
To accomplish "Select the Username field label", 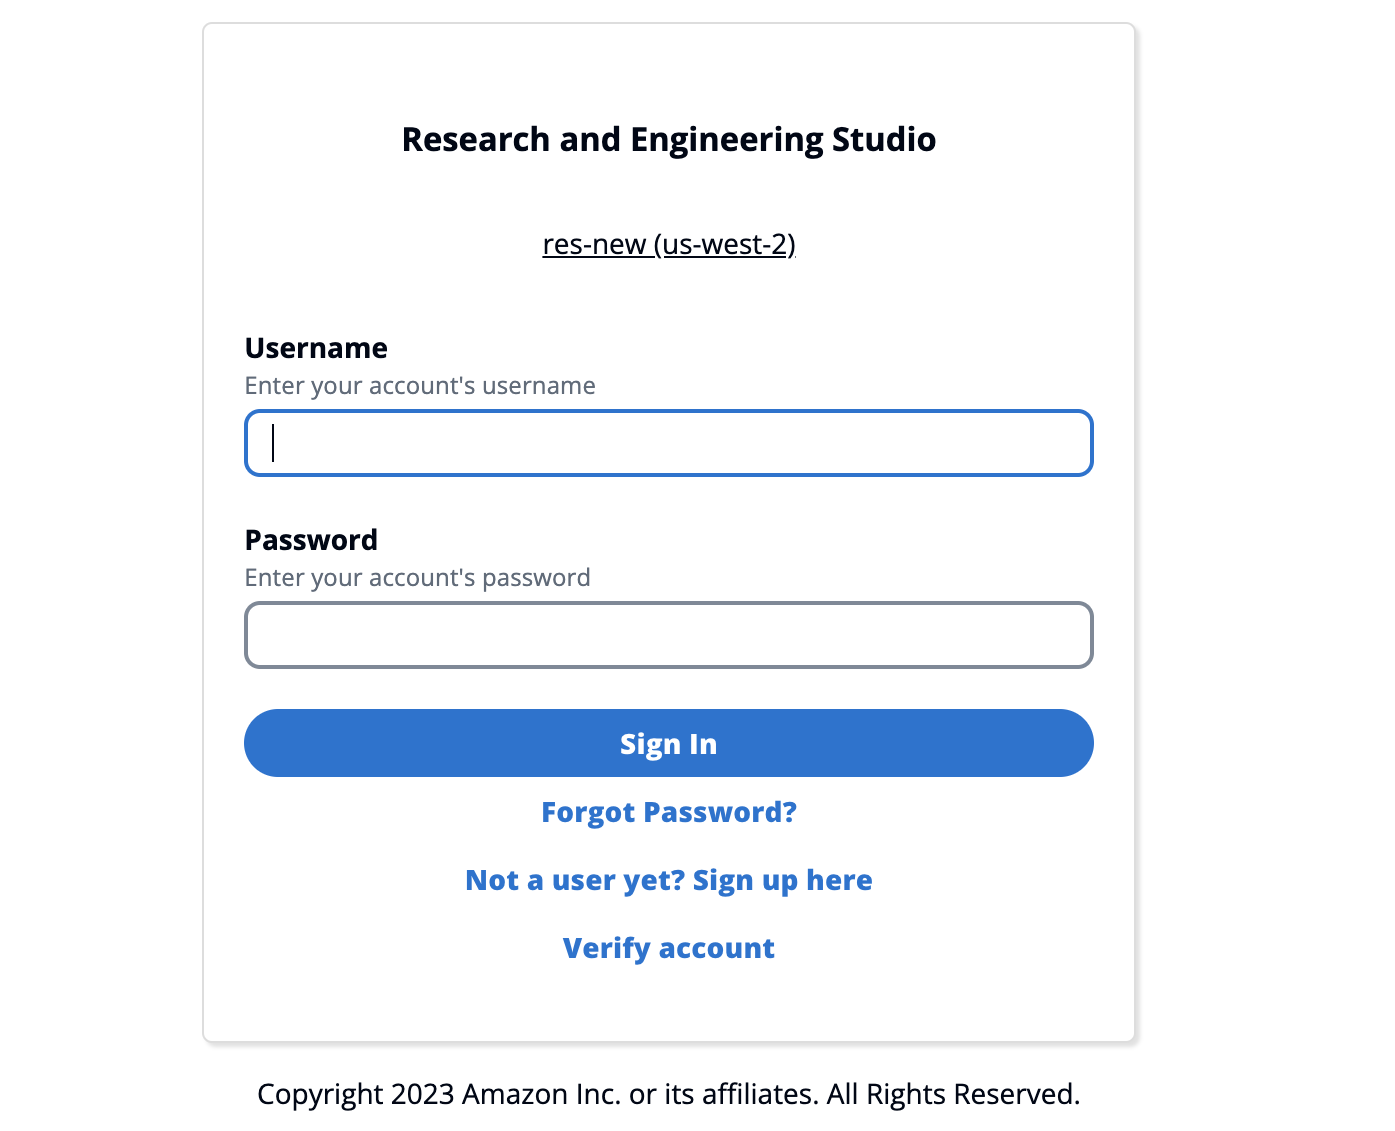I will pos(315,348).
